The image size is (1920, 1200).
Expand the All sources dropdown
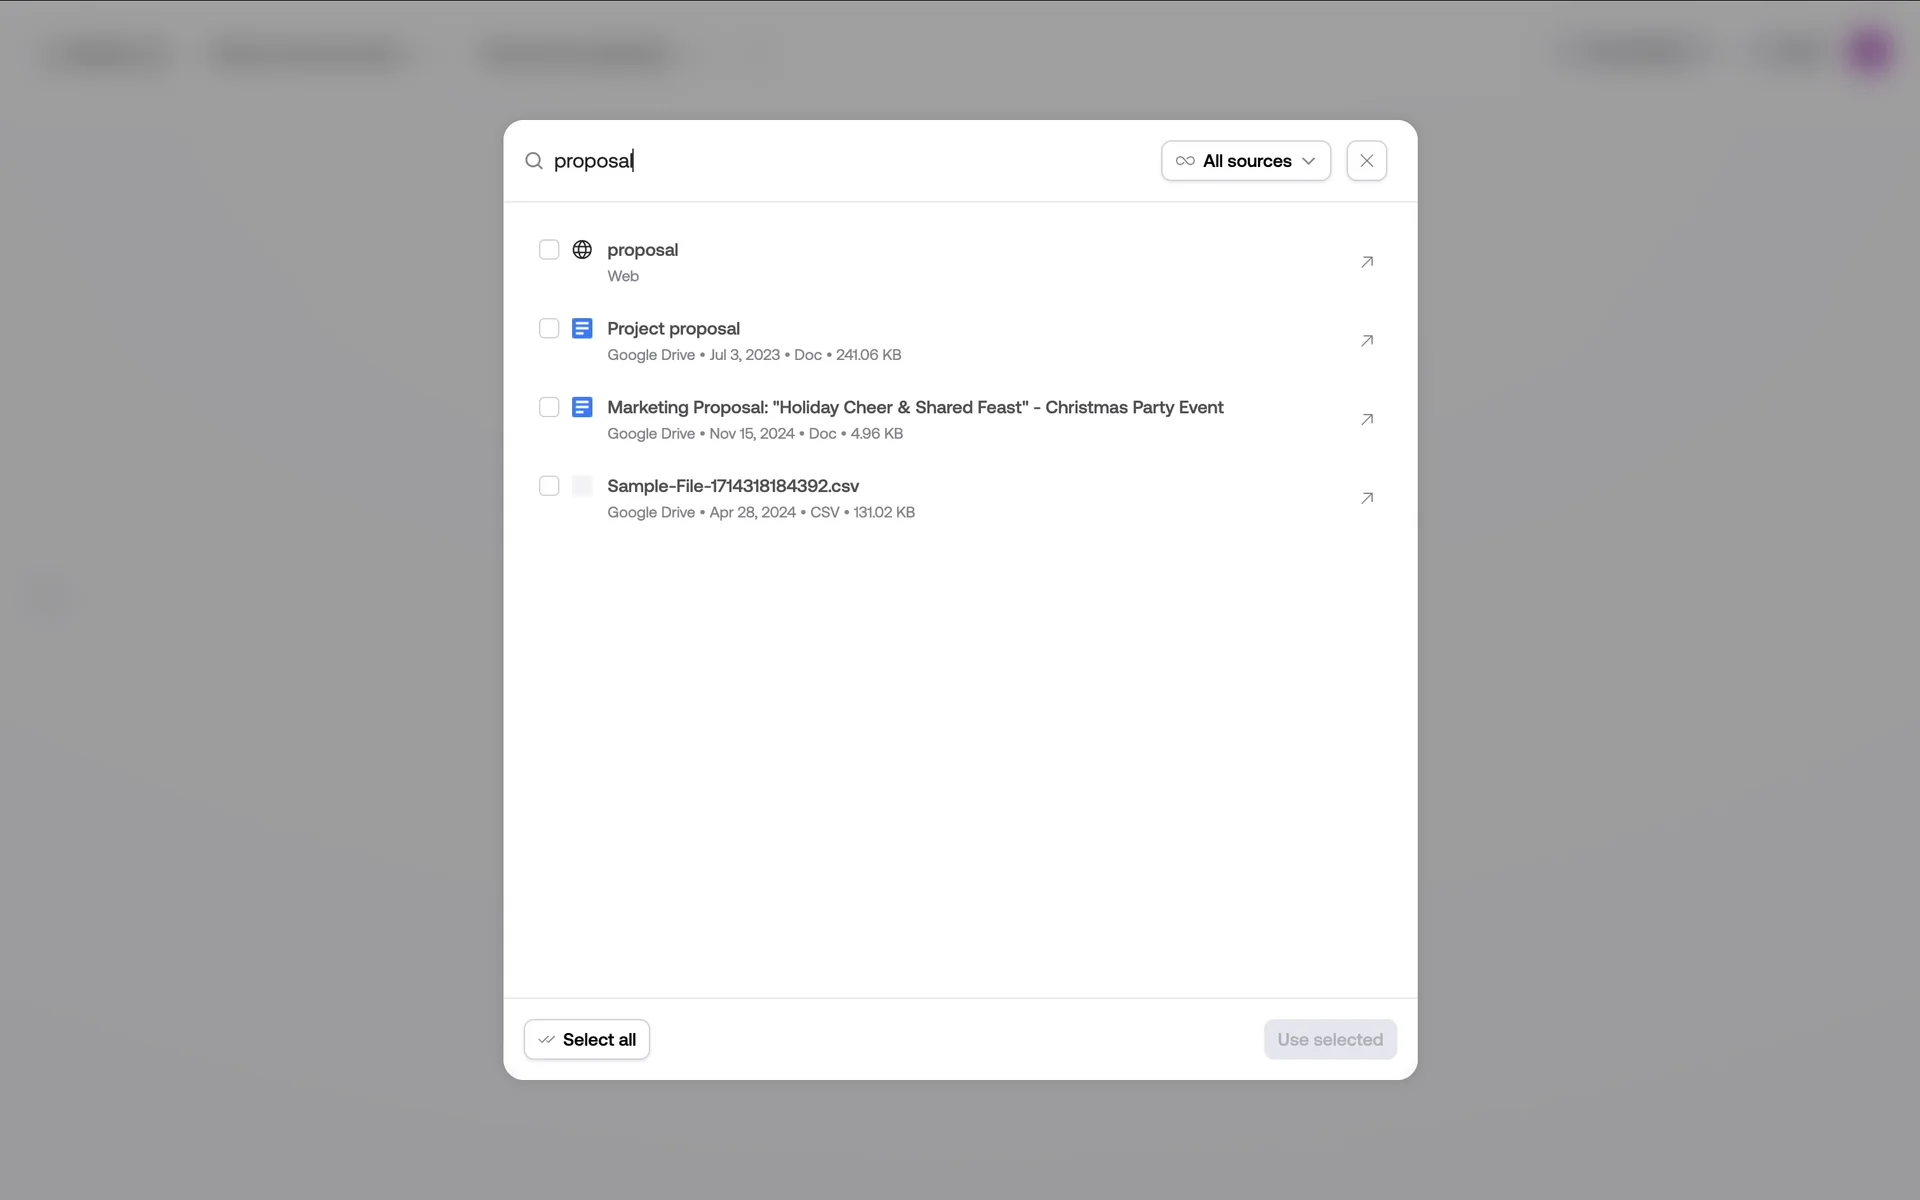(1245, 161)
